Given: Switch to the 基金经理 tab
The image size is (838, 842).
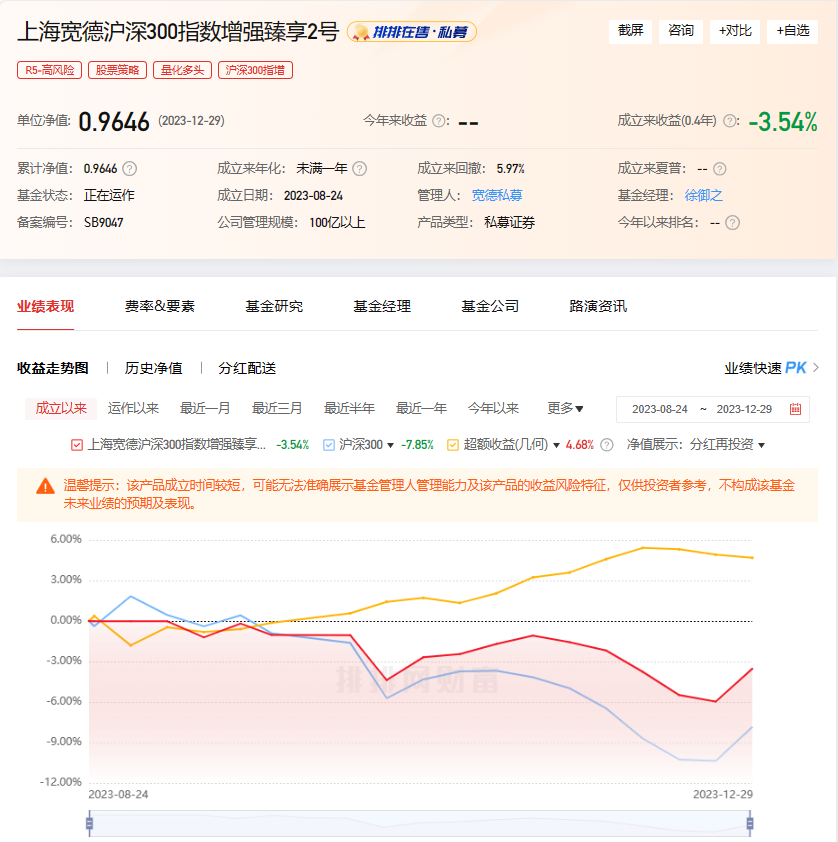Looking at the screenshot, I should (x=382, y=307).
